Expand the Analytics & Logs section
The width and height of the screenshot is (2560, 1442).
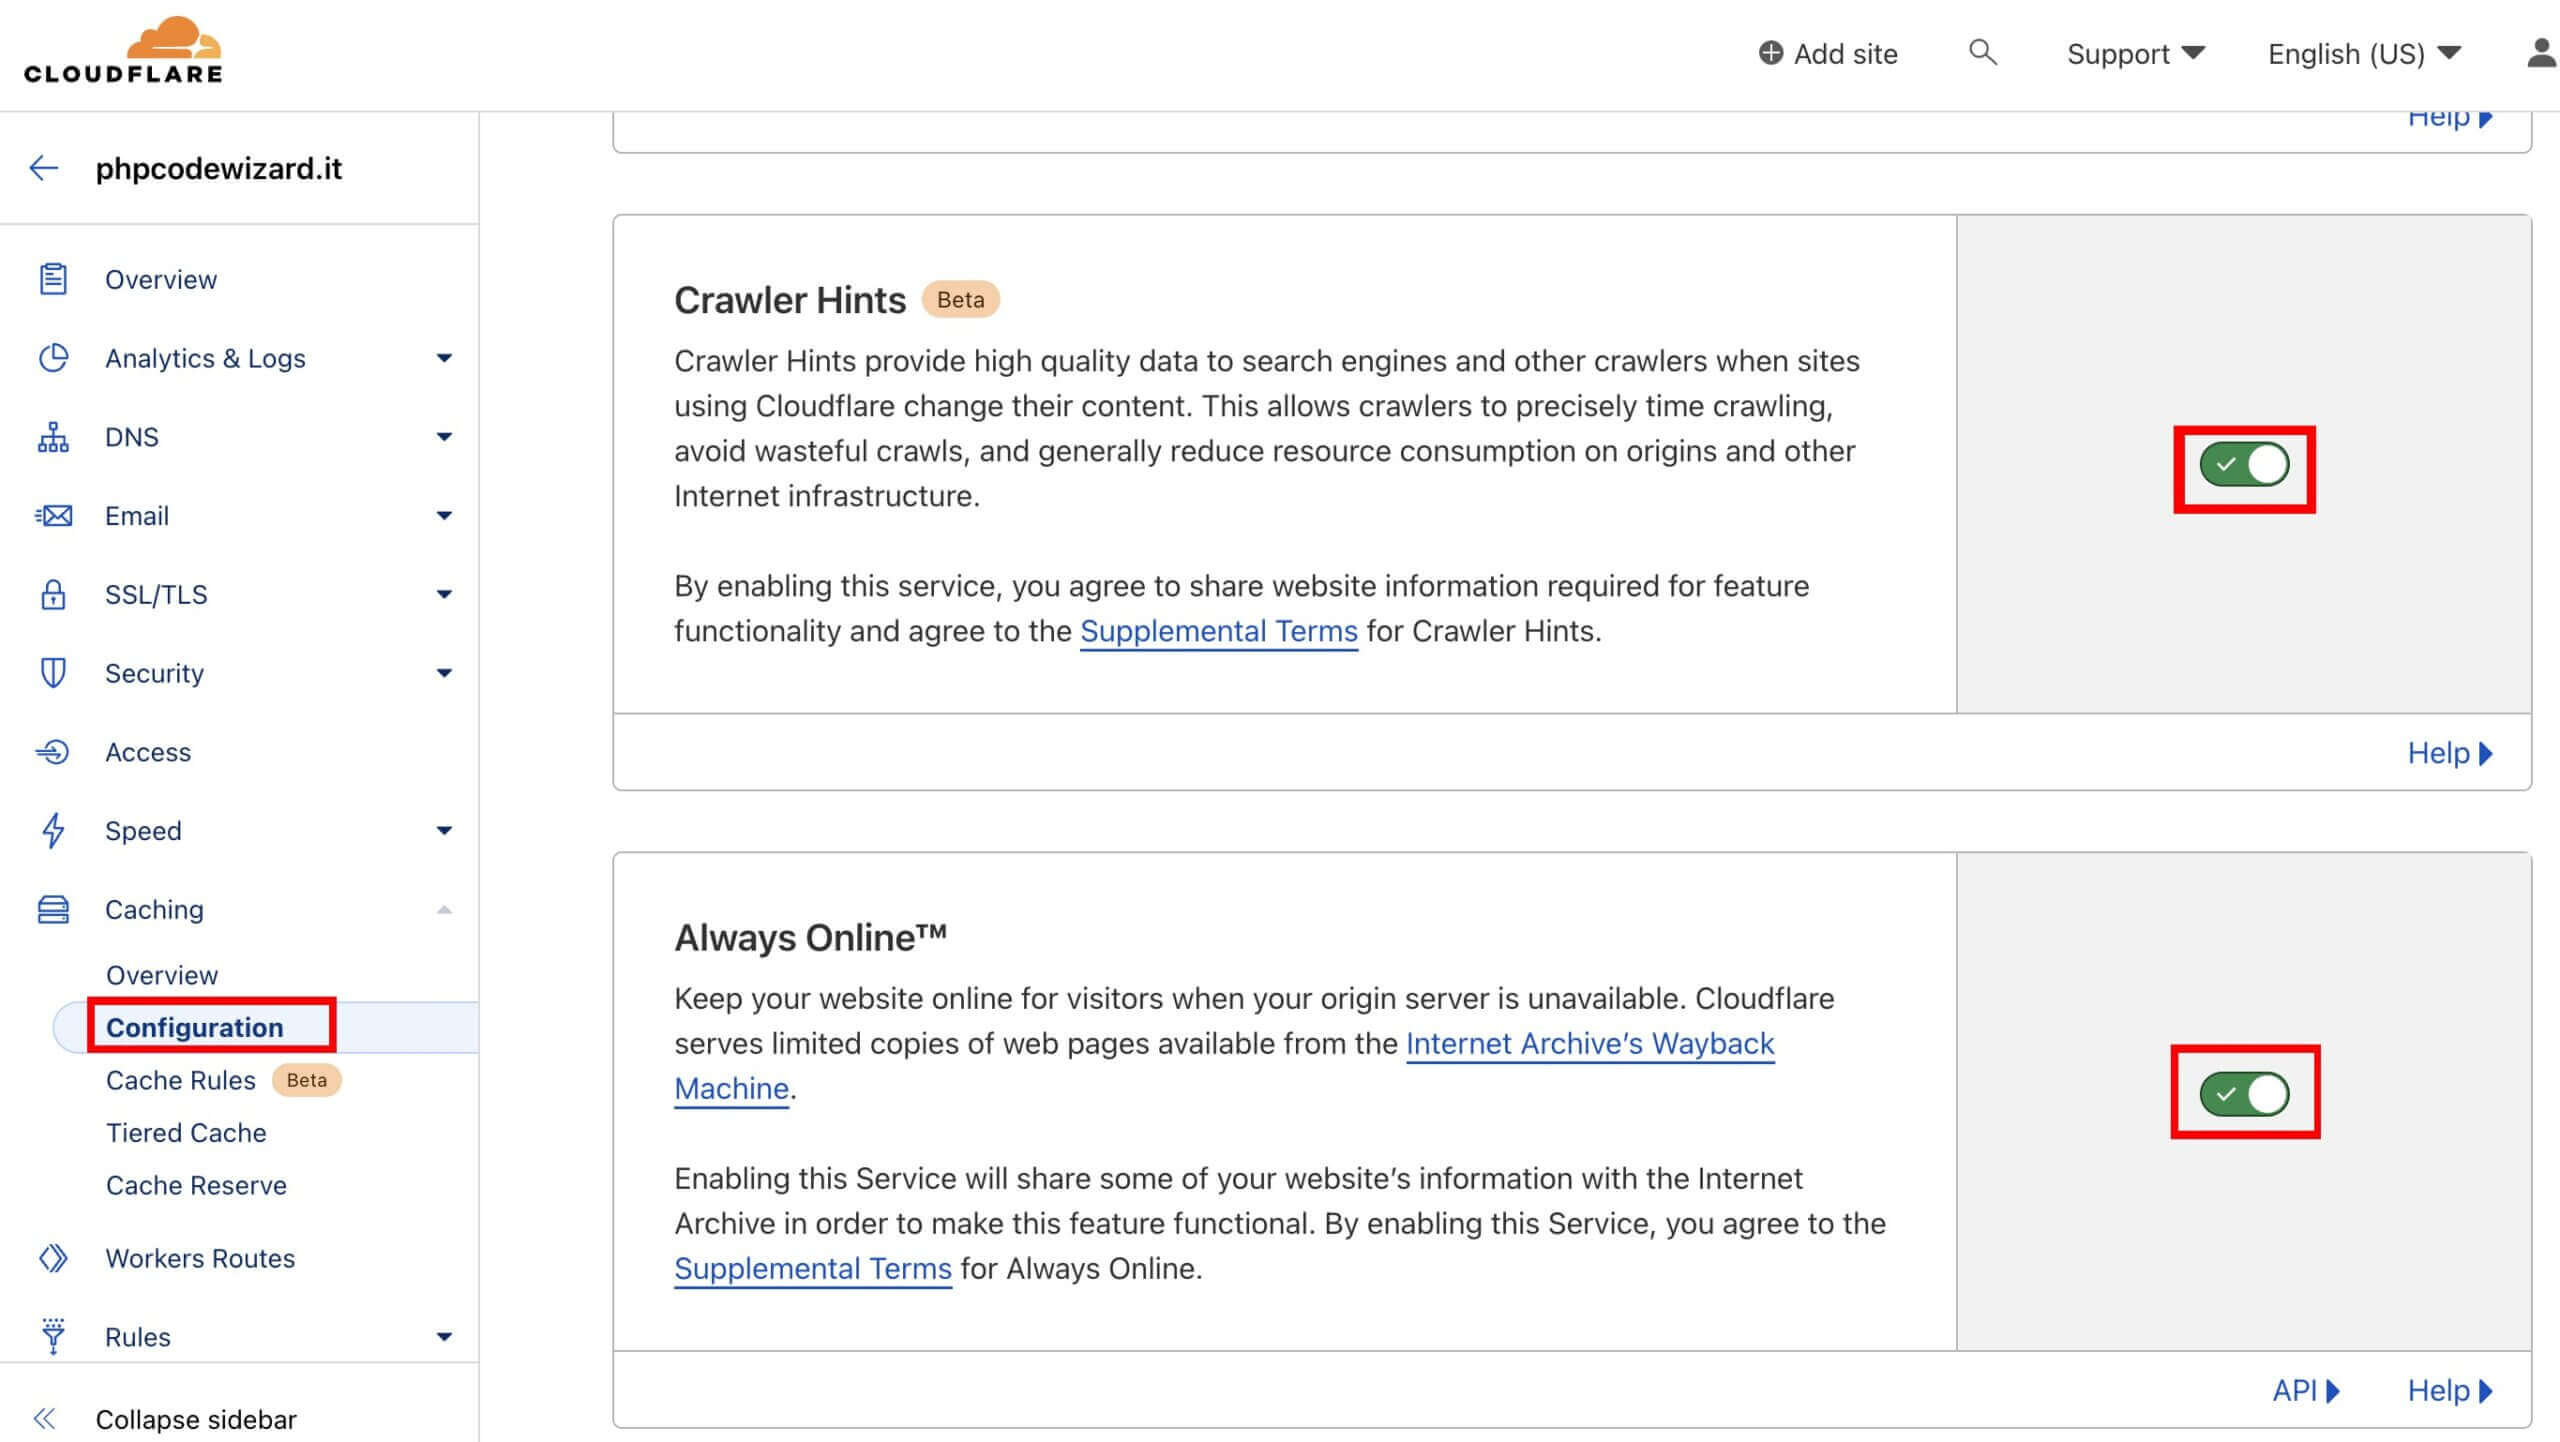443,359
